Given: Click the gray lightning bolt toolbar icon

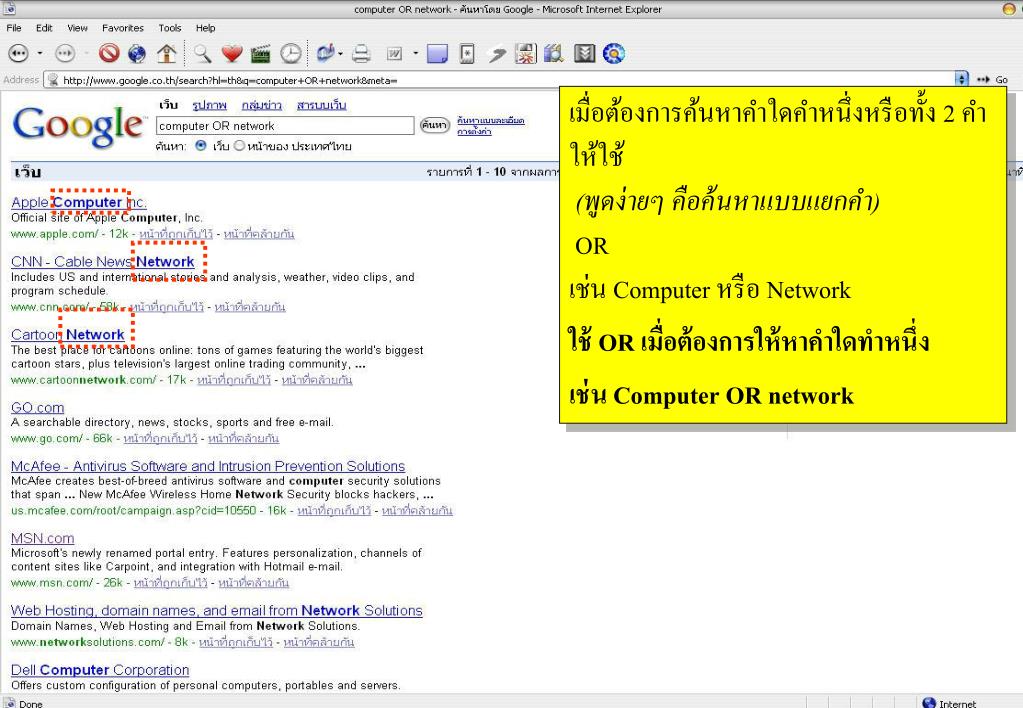Looking at the screenshot, I should [x=497, y=55].
